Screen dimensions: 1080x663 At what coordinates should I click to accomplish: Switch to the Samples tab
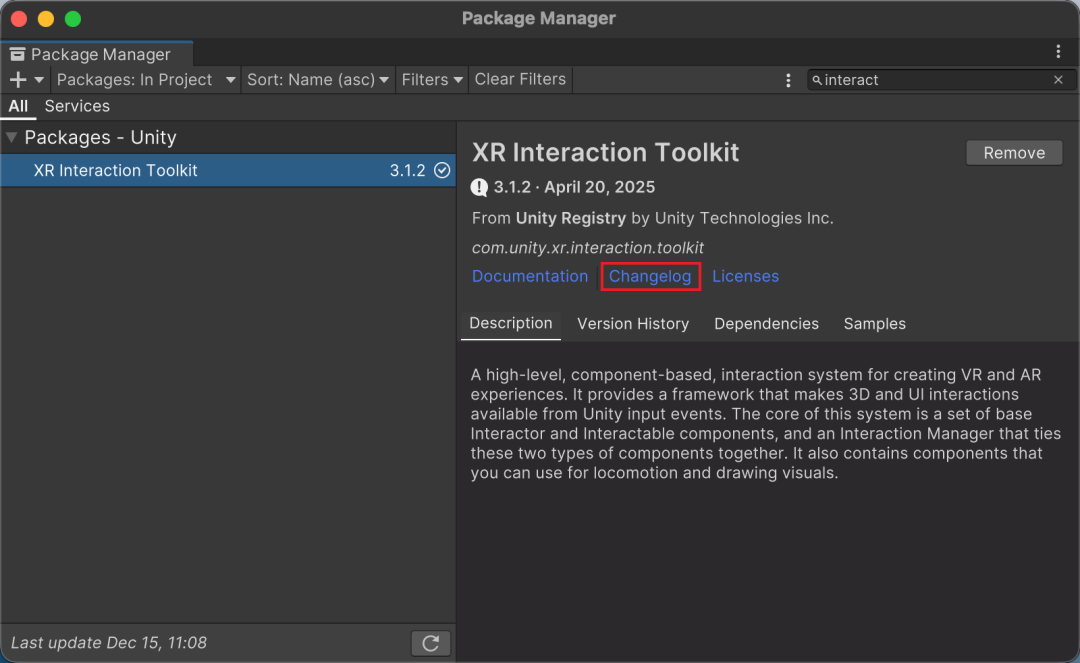tap(874, 324)
